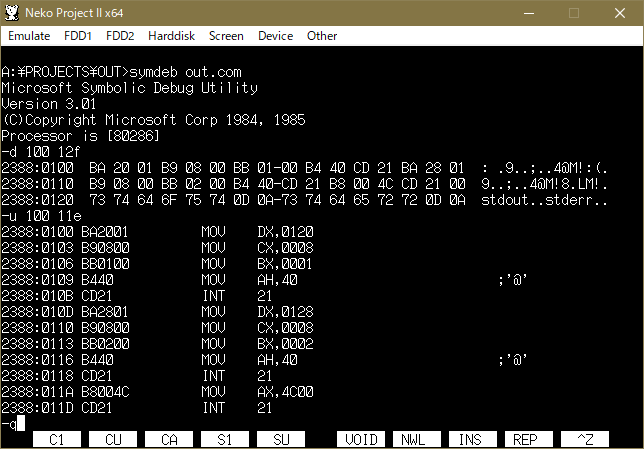Screen dimensions: 644x449
Task: Click the '-d 100 12f' command
Action: click(x=41, y=152)
